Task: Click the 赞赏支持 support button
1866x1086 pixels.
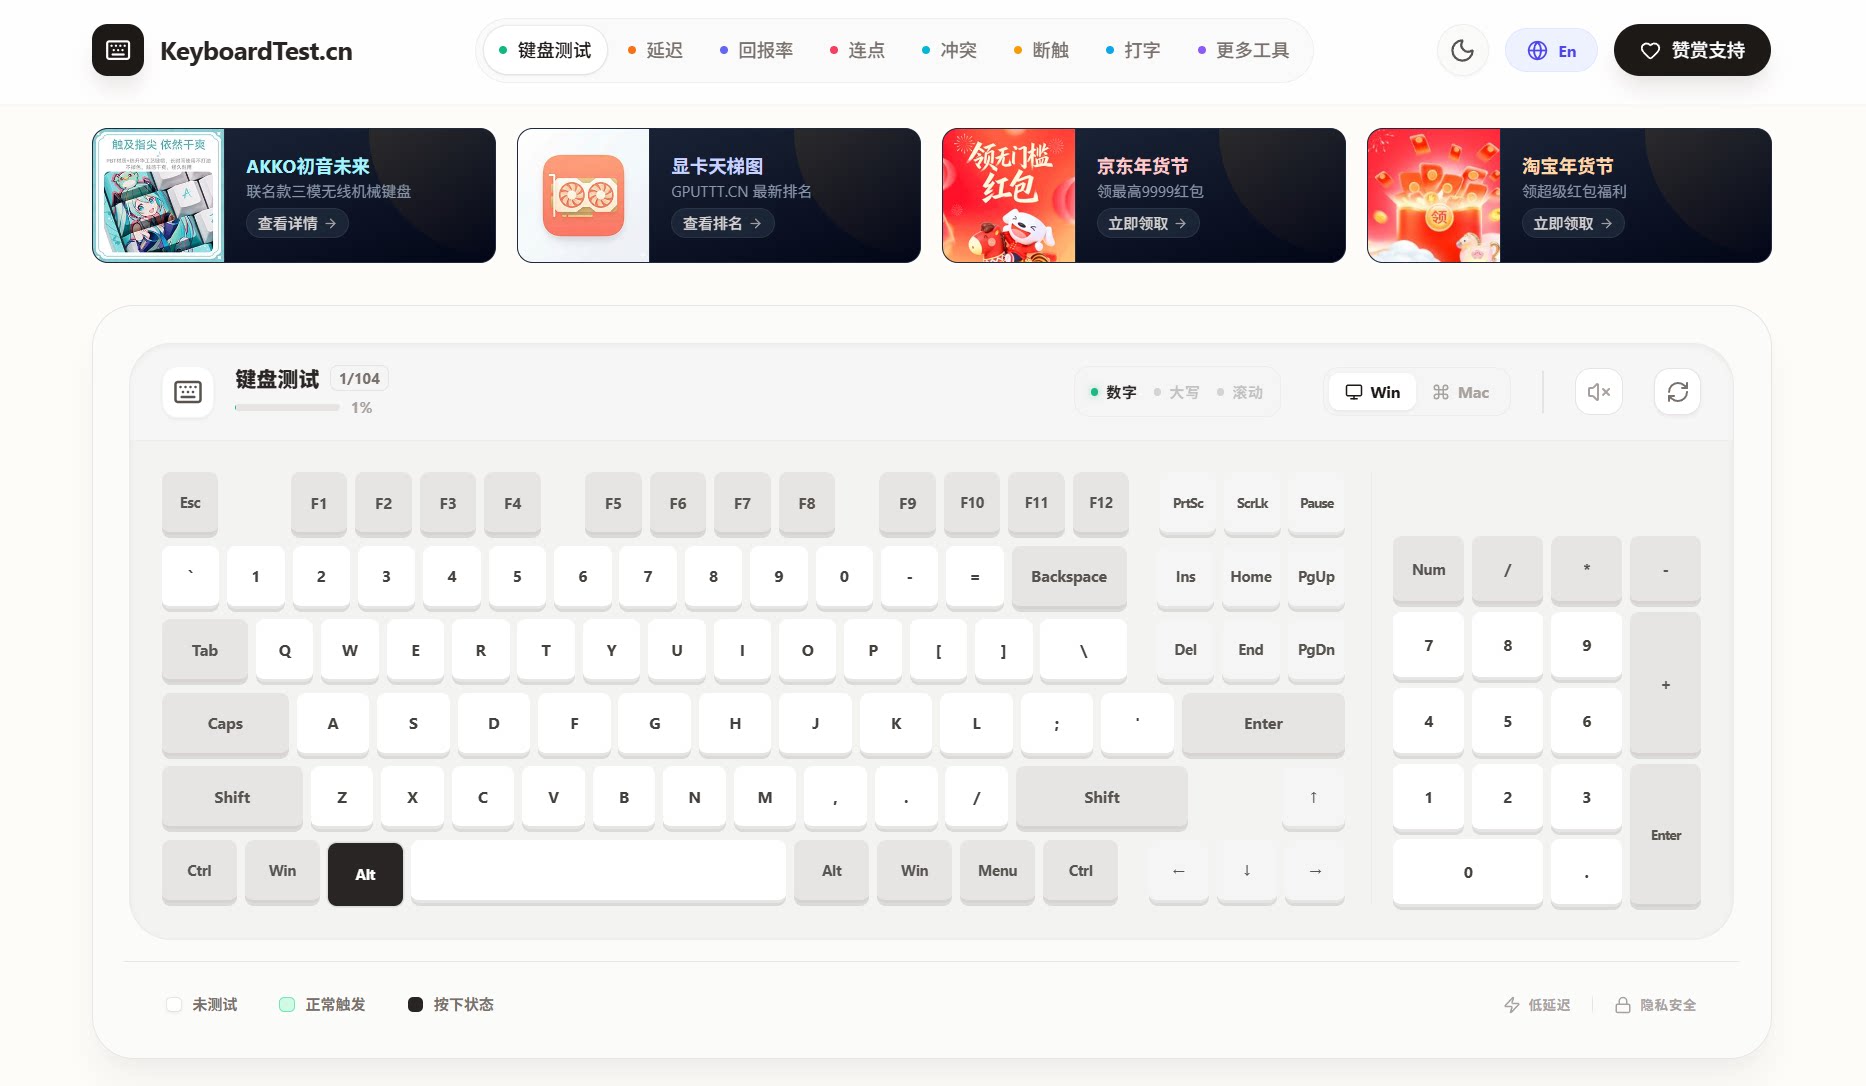Action: pos(1691,50)
